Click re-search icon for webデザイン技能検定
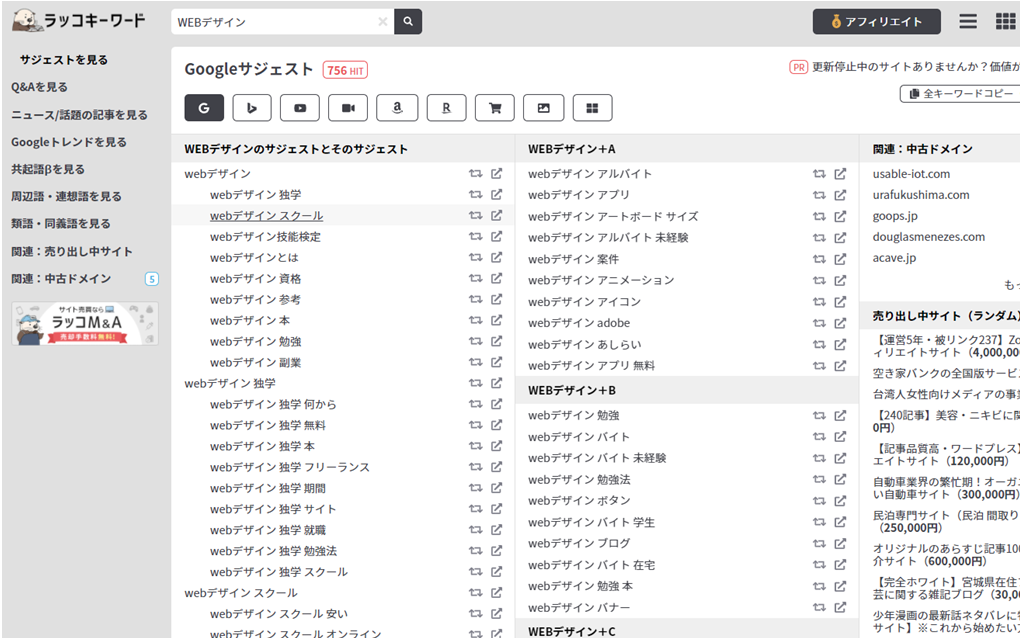 tap(476, 237)
